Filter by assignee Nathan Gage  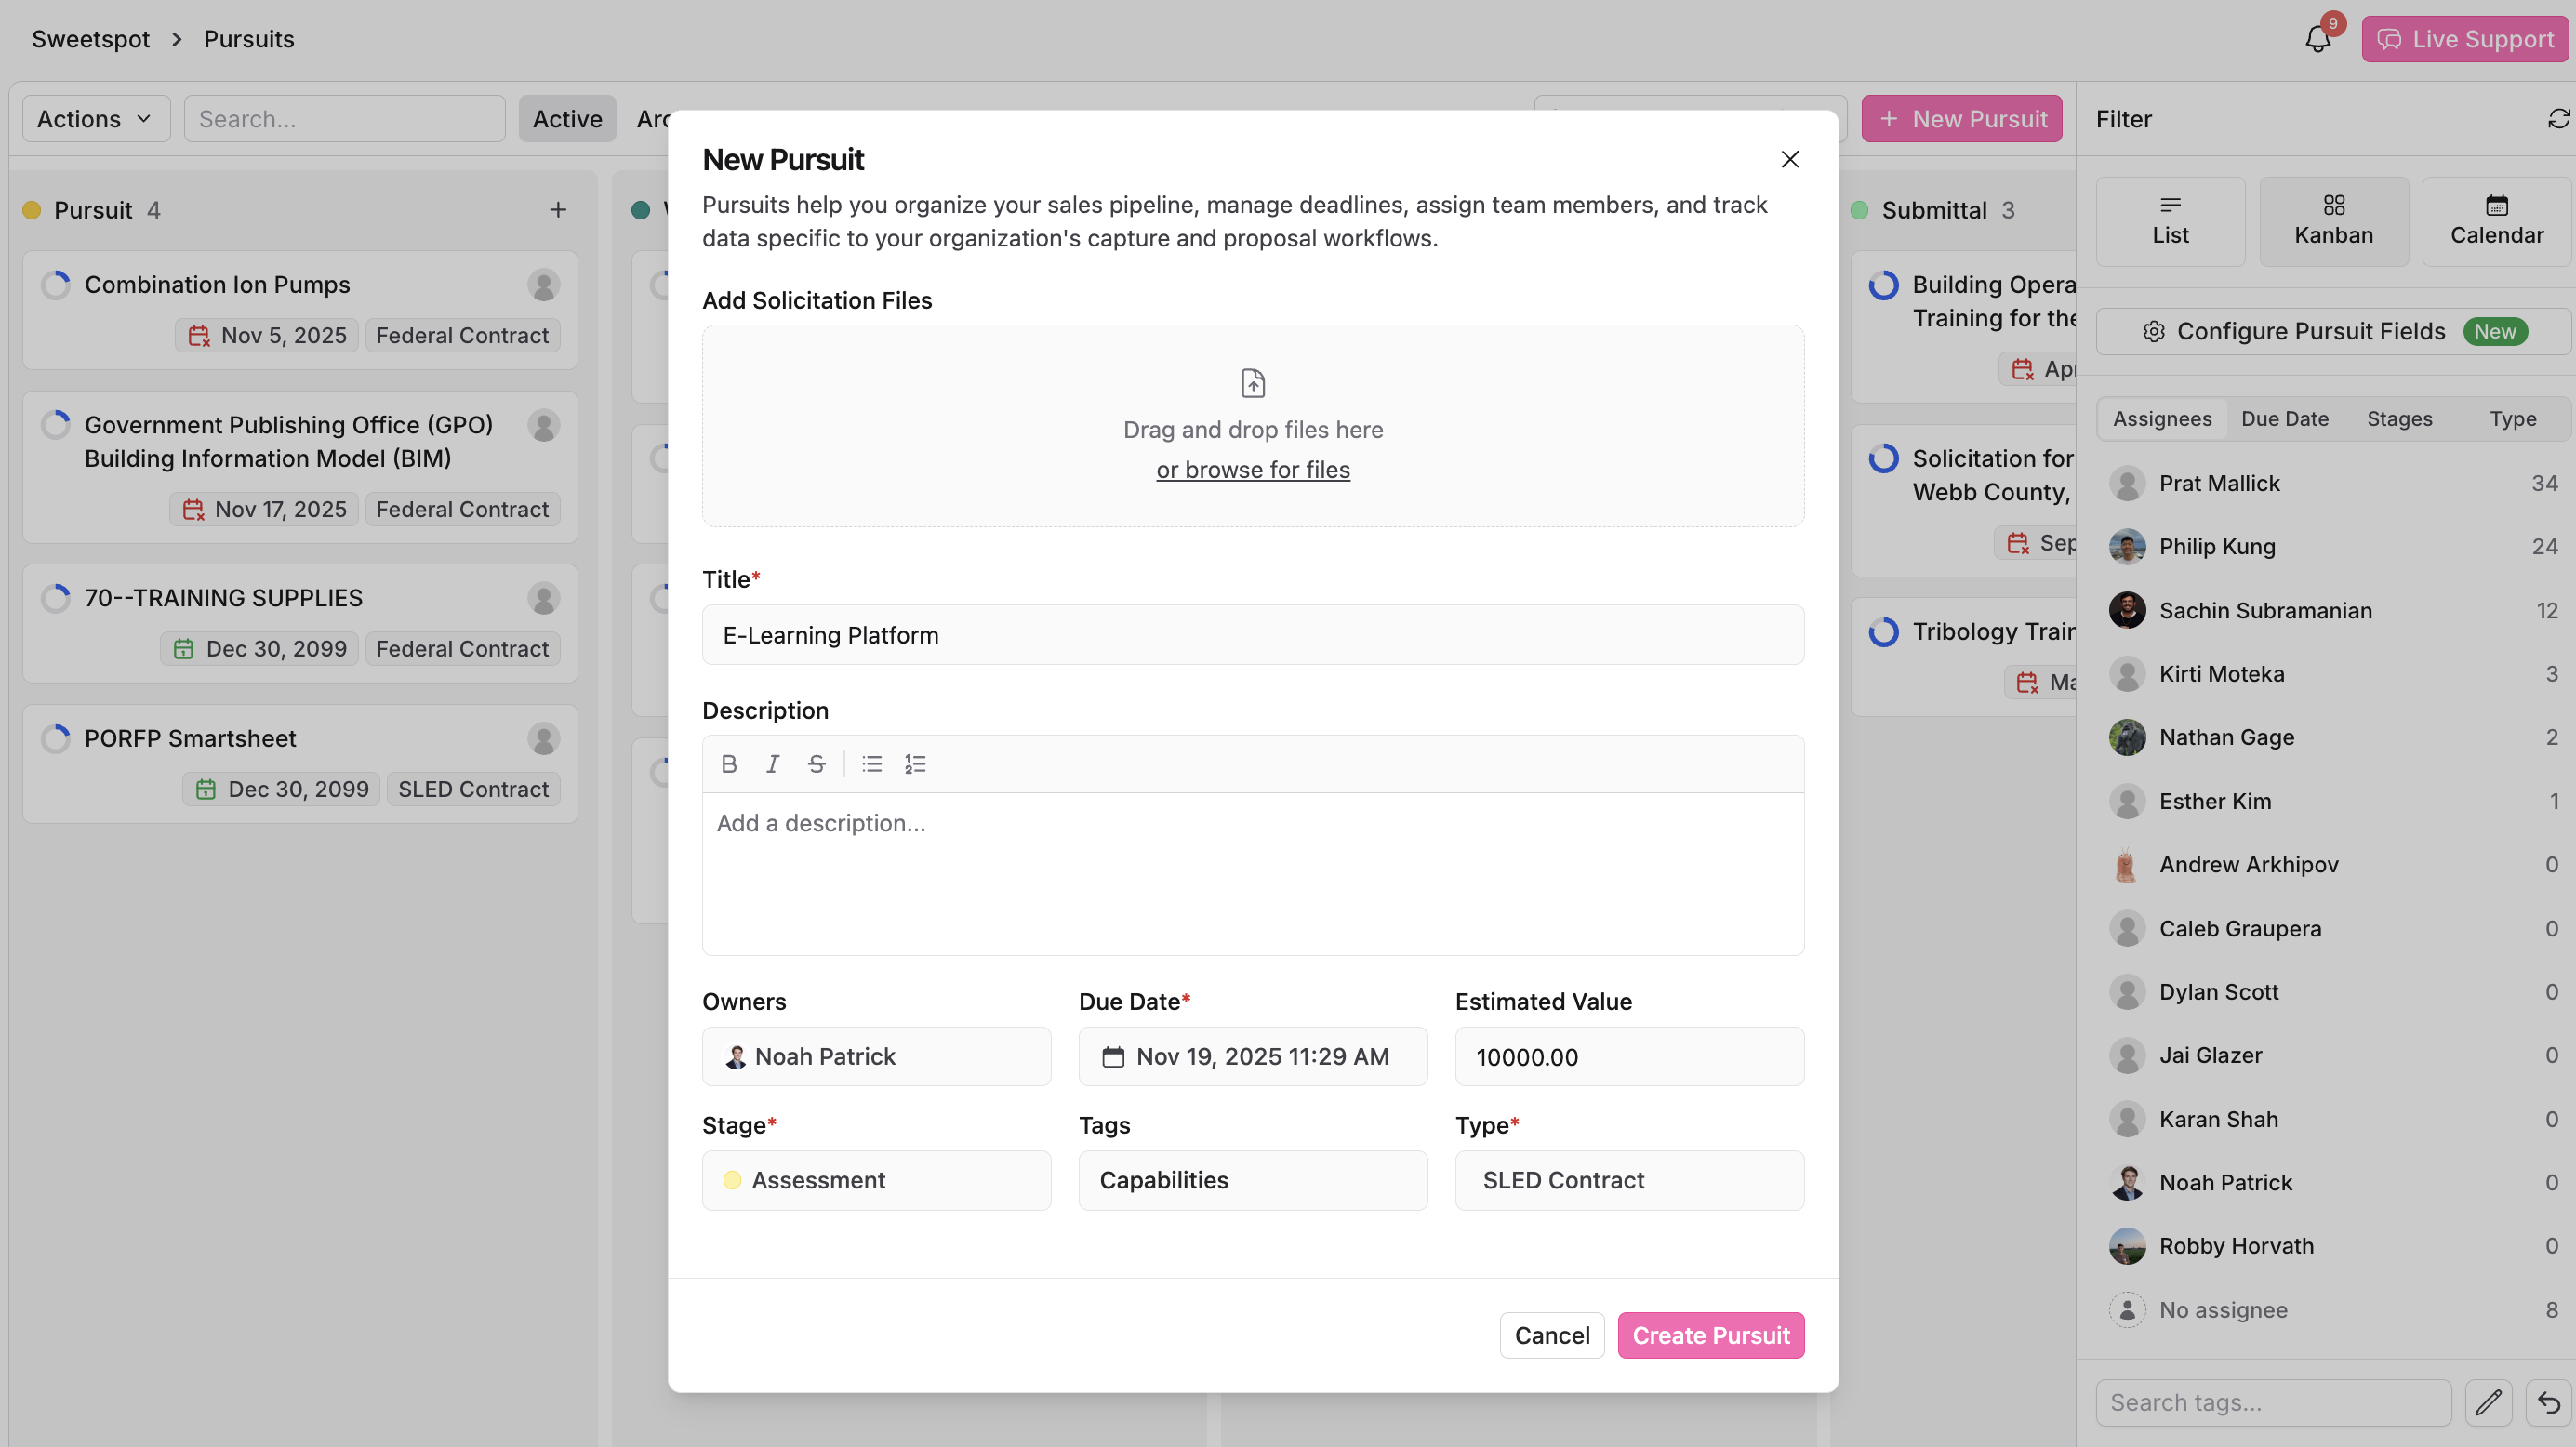tap(2226, 737)
